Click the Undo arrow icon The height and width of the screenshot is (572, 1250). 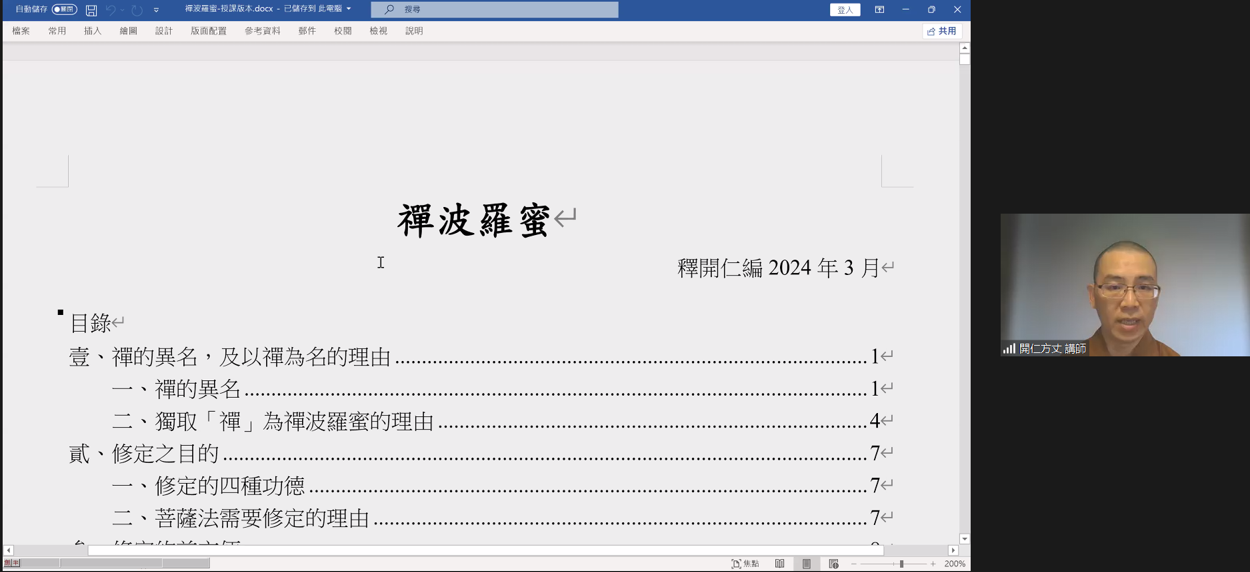[x=110, y=10]
